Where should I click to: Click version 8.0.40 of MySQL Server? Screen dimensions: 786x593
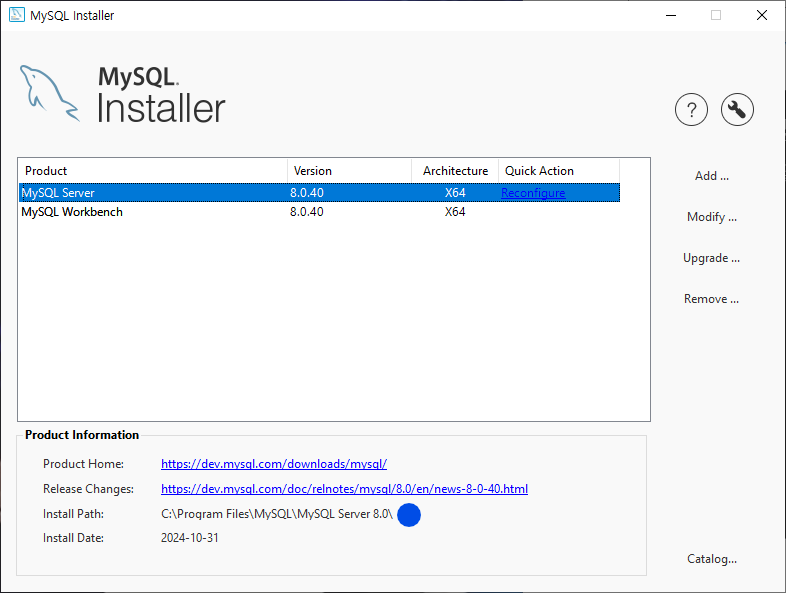click(x=307, y=193)
